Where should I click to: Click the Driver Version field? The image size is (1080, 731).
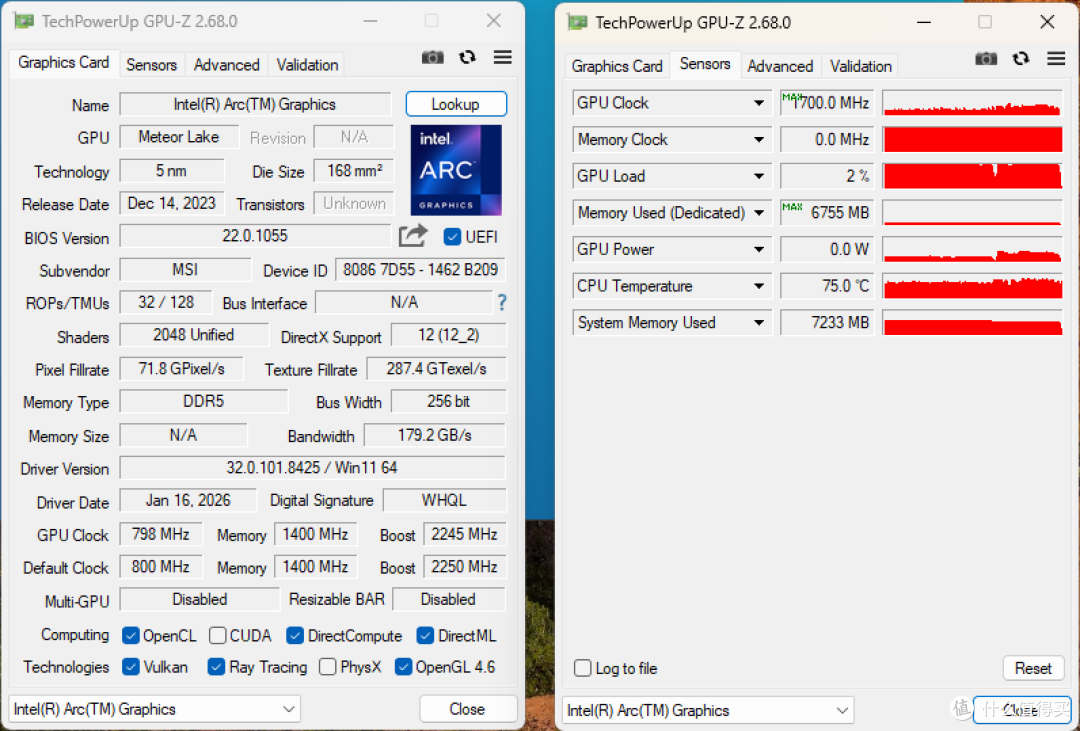[313, 468]
